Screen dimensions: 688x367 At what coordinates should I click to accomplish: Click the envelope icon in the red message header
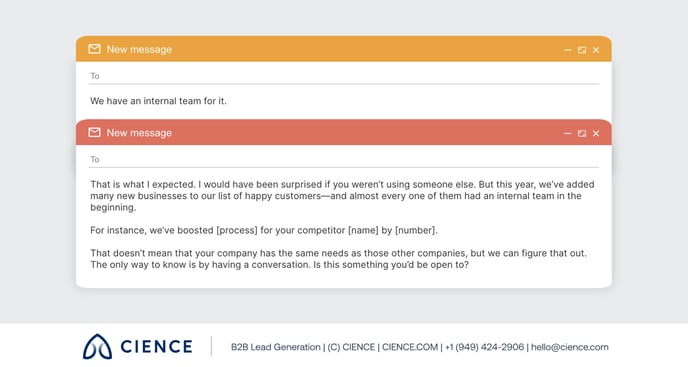(94, 132)
